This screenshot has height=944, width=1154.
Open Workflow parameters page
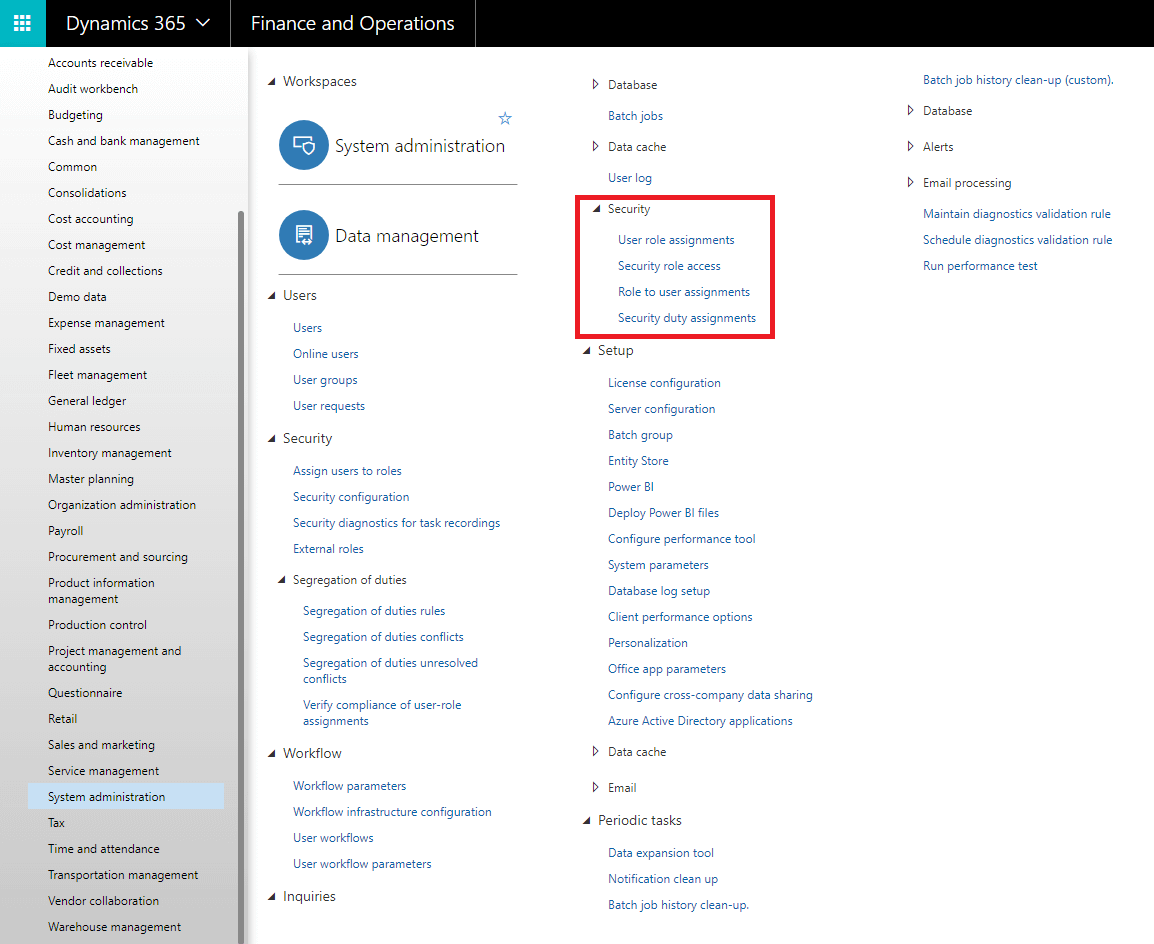pyautogui.click(x=350, y=786)
